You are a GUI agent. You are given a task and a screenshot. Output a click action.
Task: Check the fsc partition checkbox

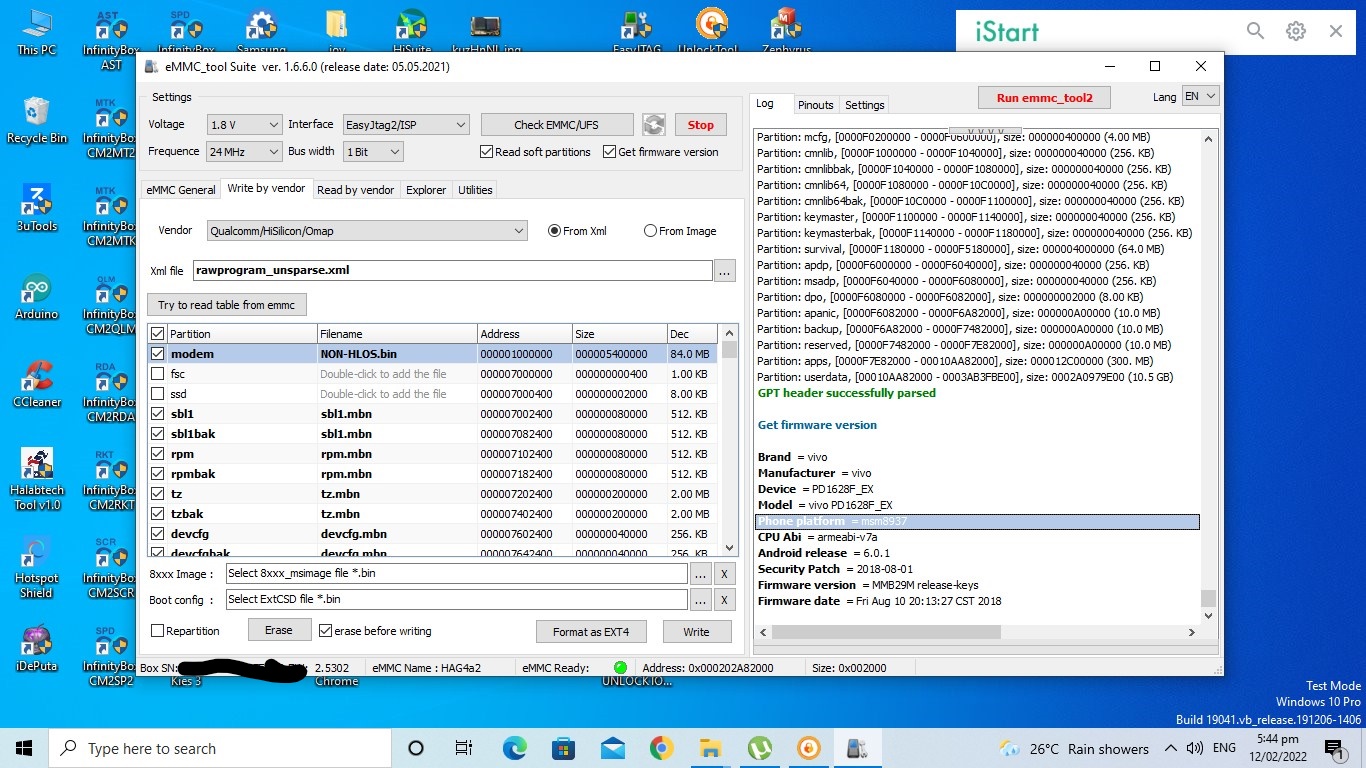point(157,374)
